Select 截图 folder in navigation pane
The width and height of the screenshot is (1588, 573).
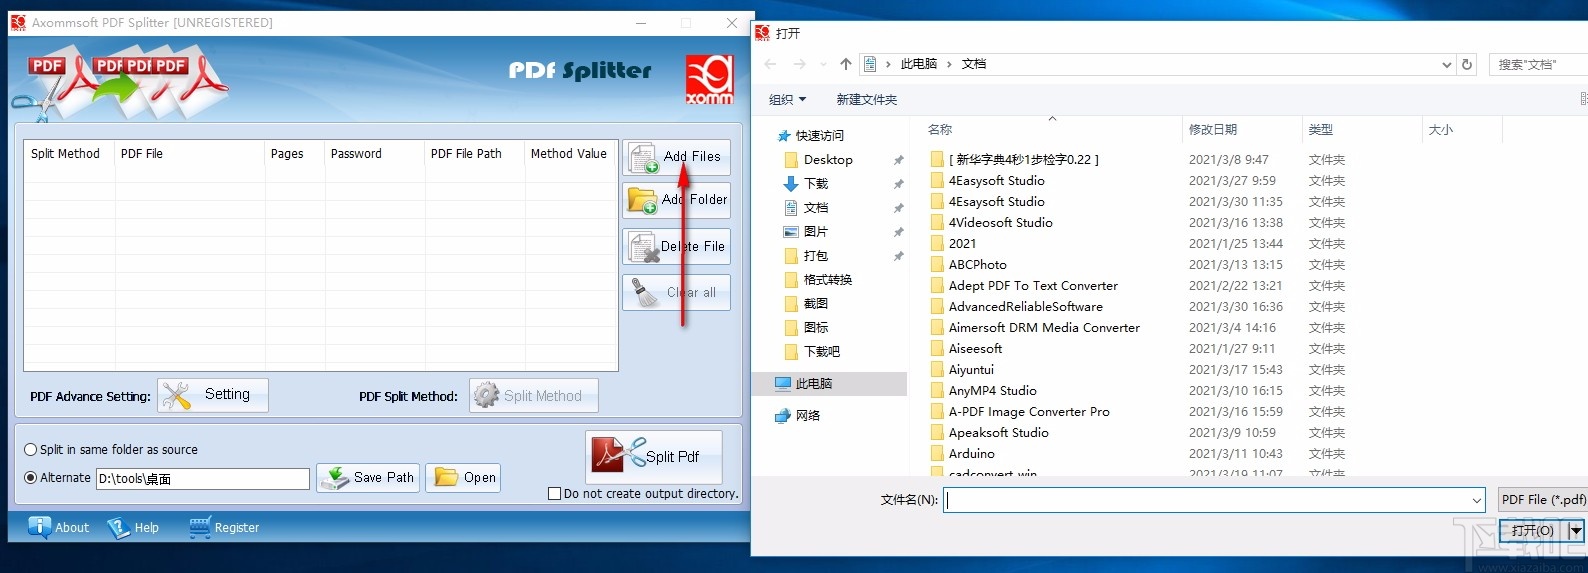tap(816, 304)
